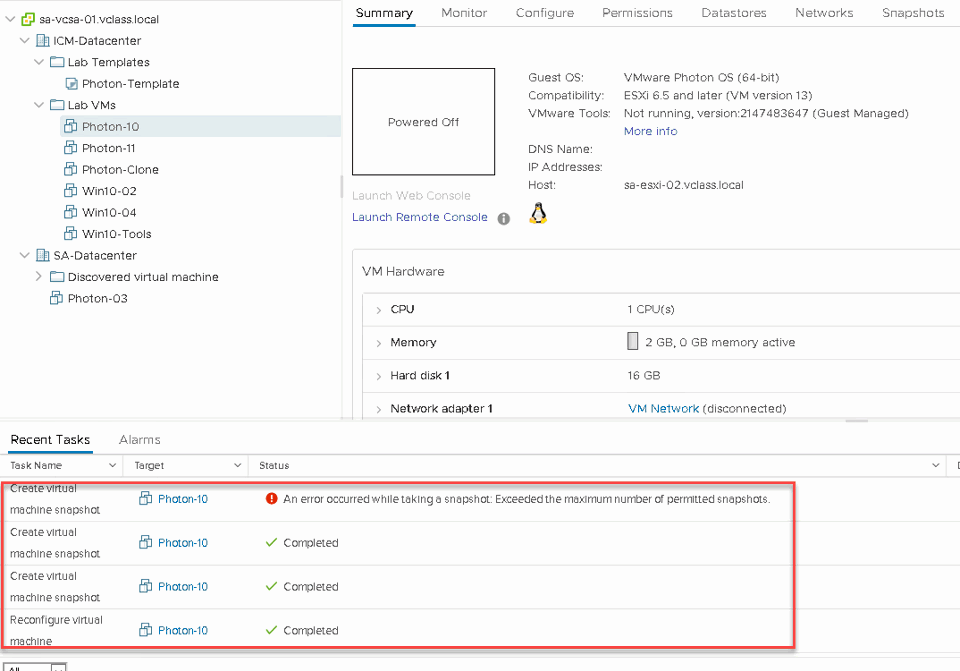The image size is (960, 671).
Task: Click the 'VMware Photon OS (64-bit)' value
Action: pos(701,77)
